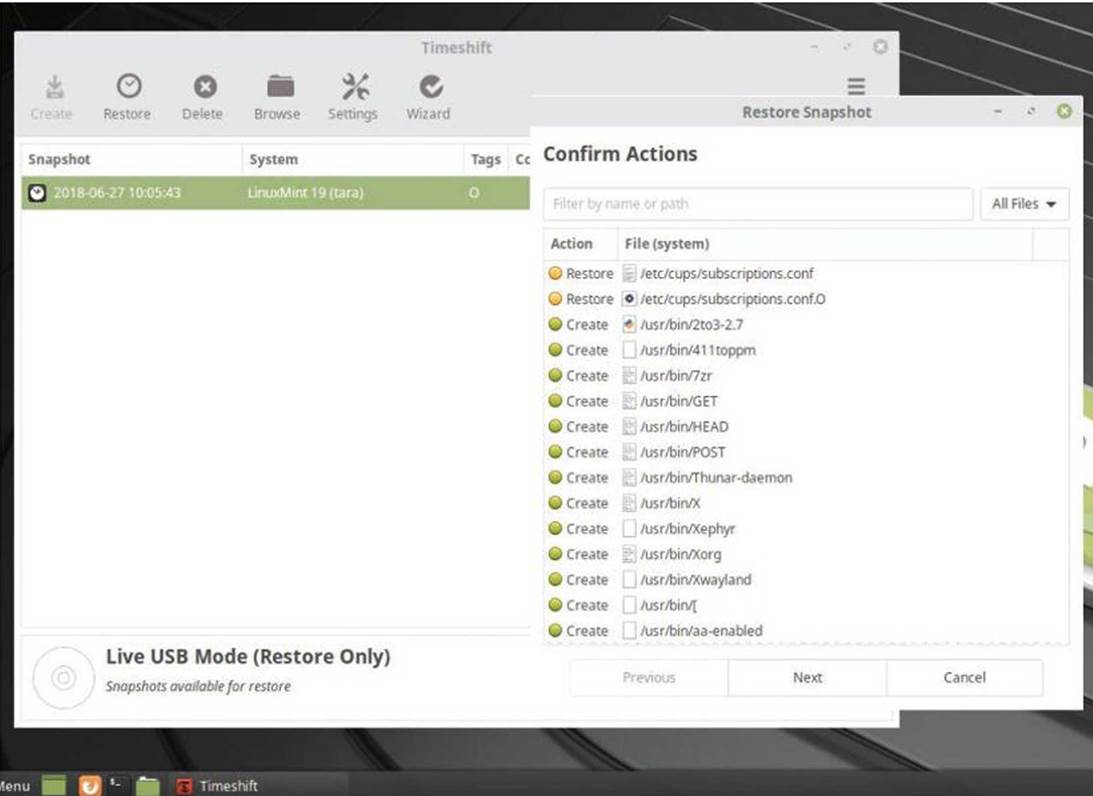Open the Browse snapshot folder icon
Screen dimensions: 1093x796
click(x=280, y=86)
